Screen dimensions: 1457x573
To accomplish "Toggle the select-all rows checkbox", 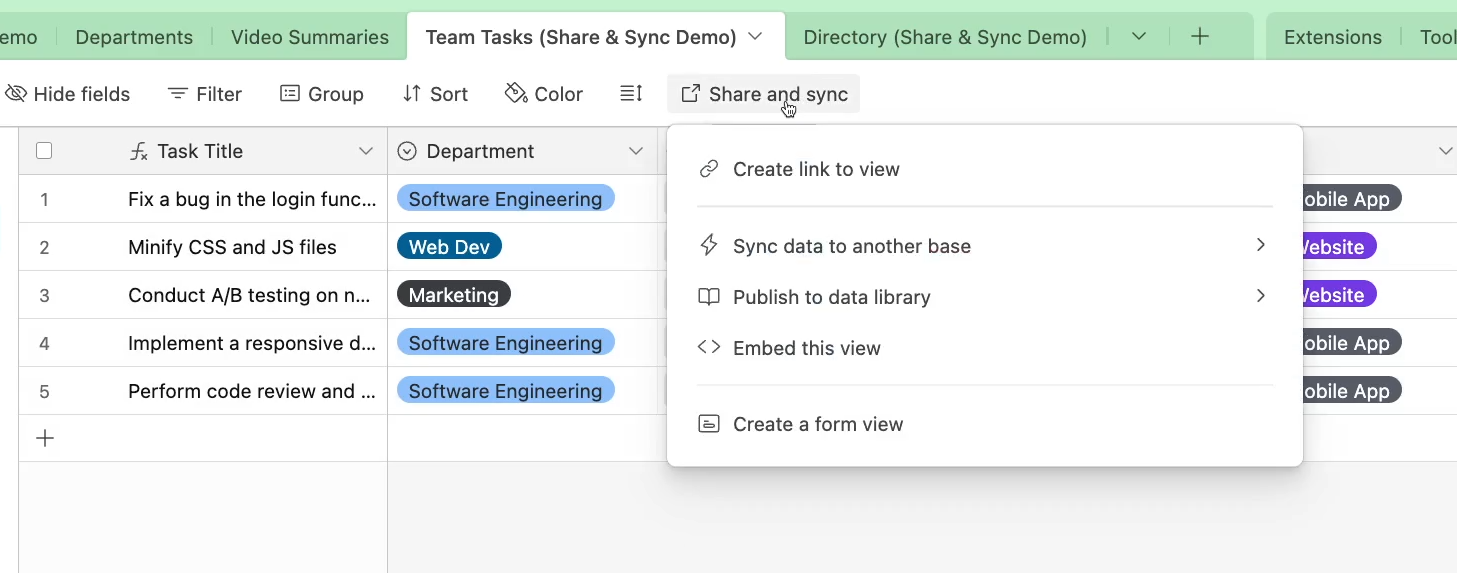I will 44,151.
